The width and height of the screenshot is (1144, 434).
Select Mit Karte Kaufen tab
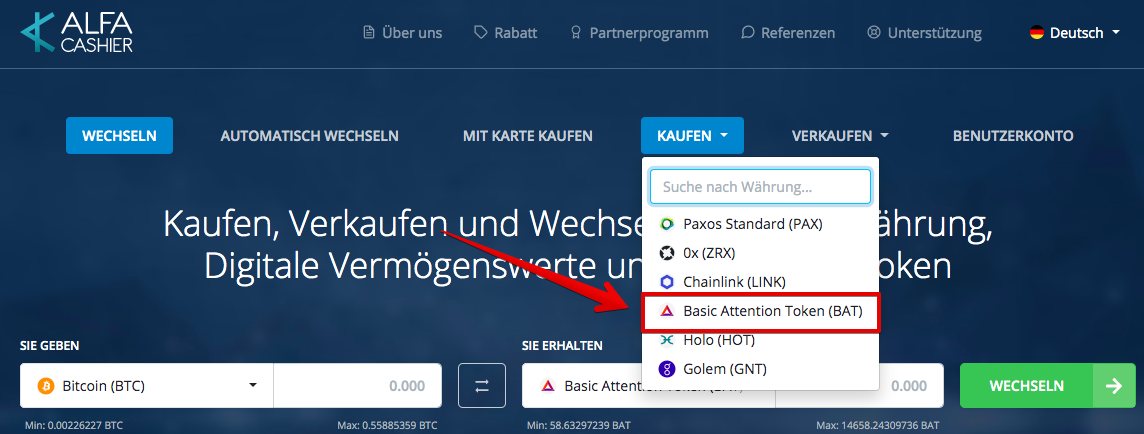pyautogui.click(x=527, y=136)
